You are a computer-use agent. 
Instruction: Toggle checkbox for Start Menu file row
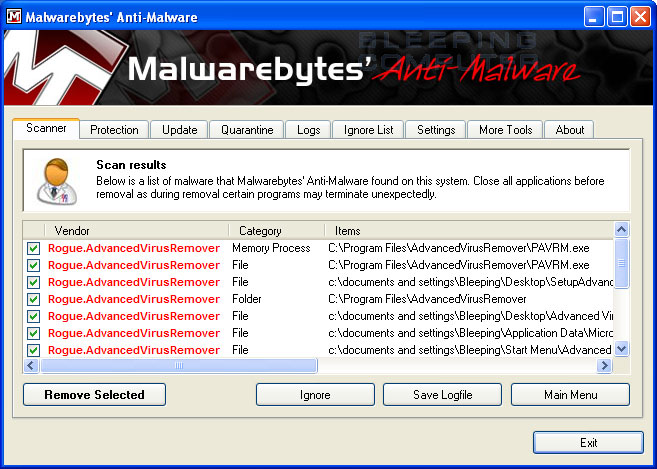pyautogui.click(x=34, y=350)
